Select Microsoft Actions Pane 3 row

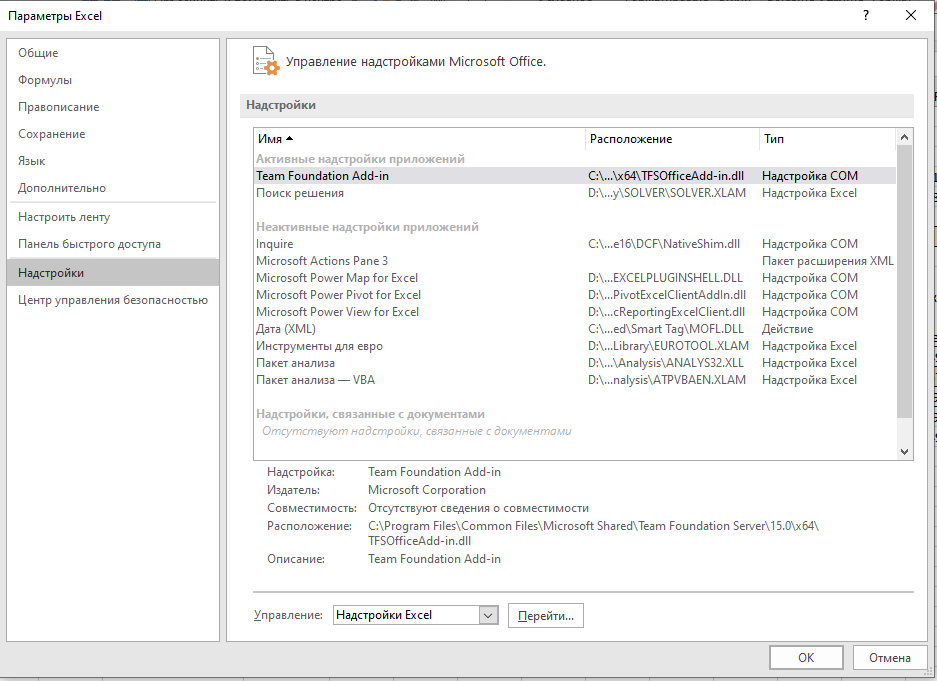click(574, 261)
